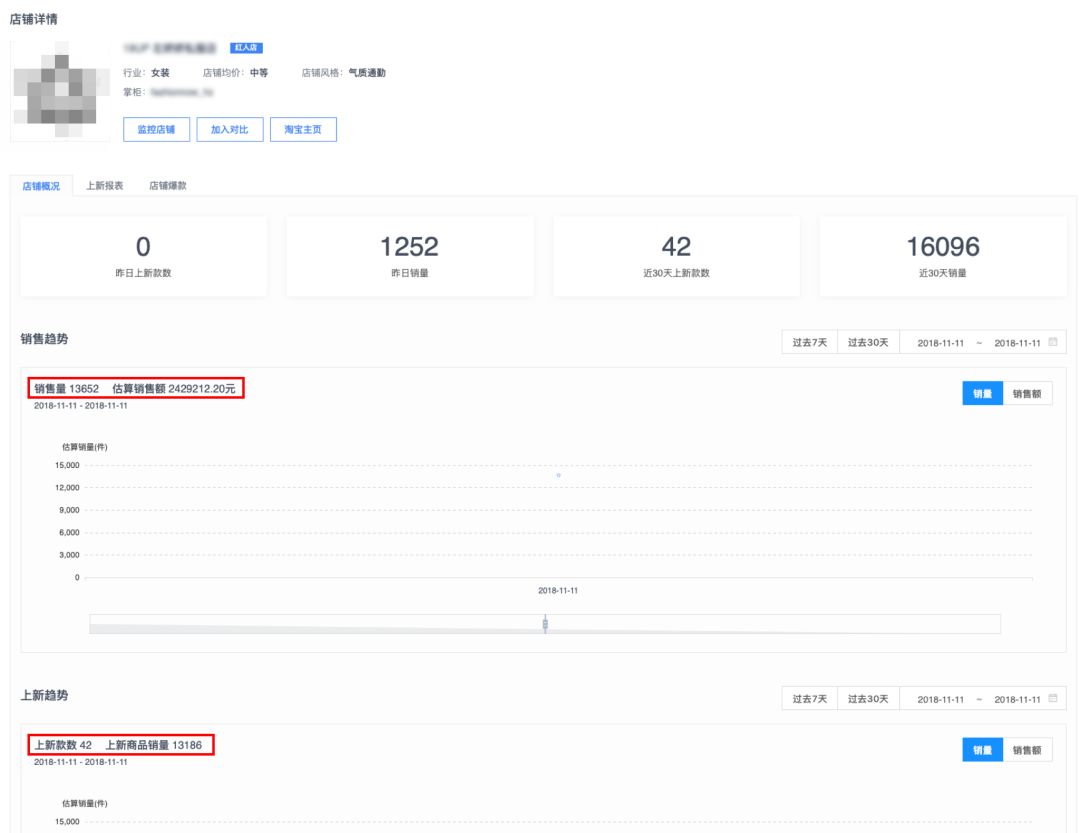Click the 近30天上新款数 42 card
The width and height of the screenshot is (1080, 833).
pos(676,256)
